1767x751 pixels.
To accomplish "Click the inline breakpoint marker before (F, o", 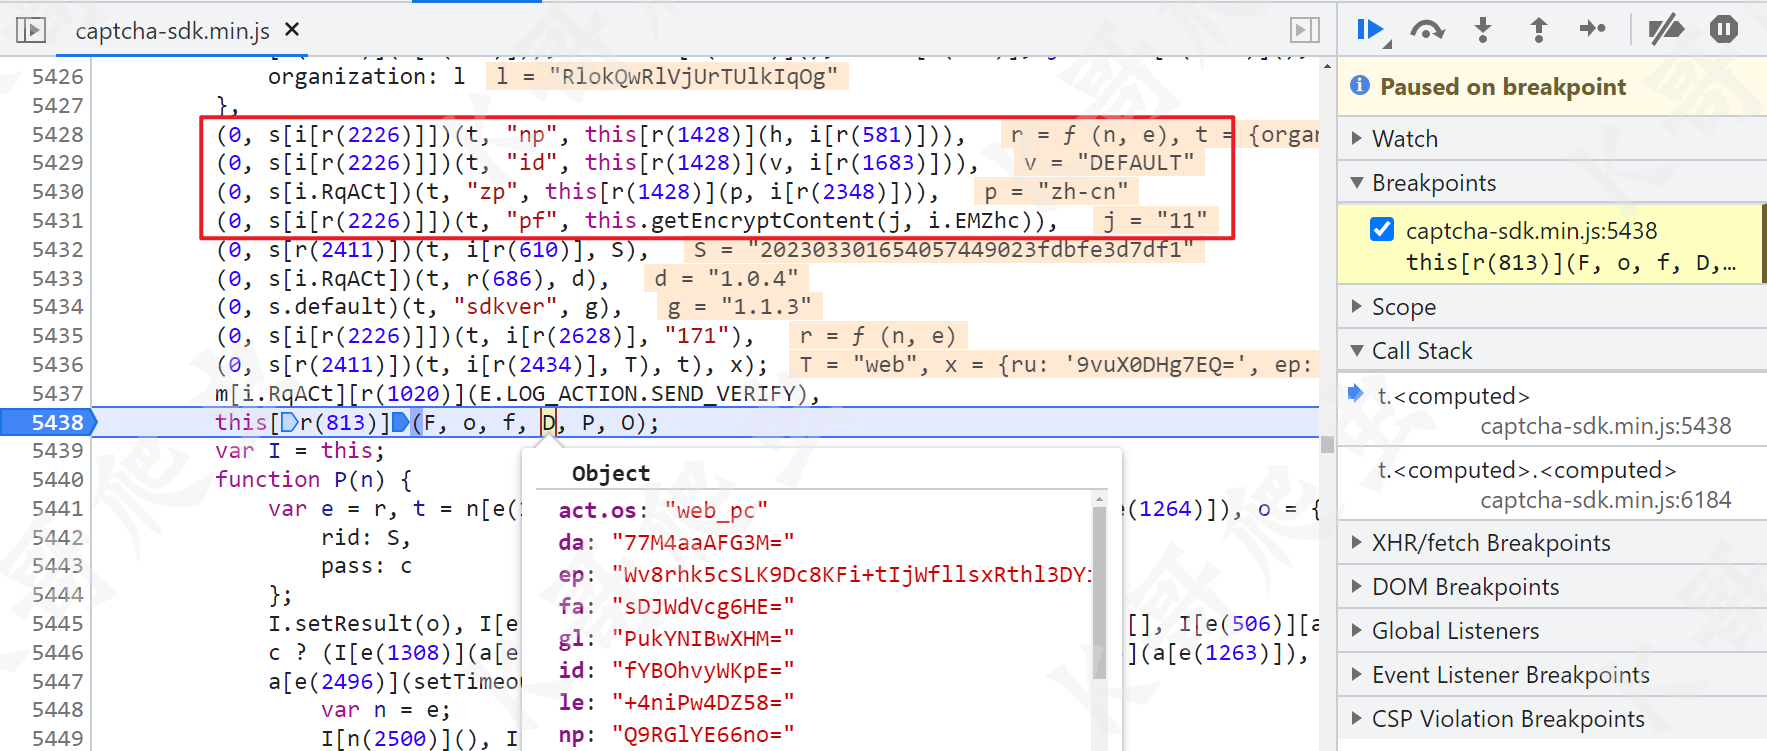I will (400, 423).
